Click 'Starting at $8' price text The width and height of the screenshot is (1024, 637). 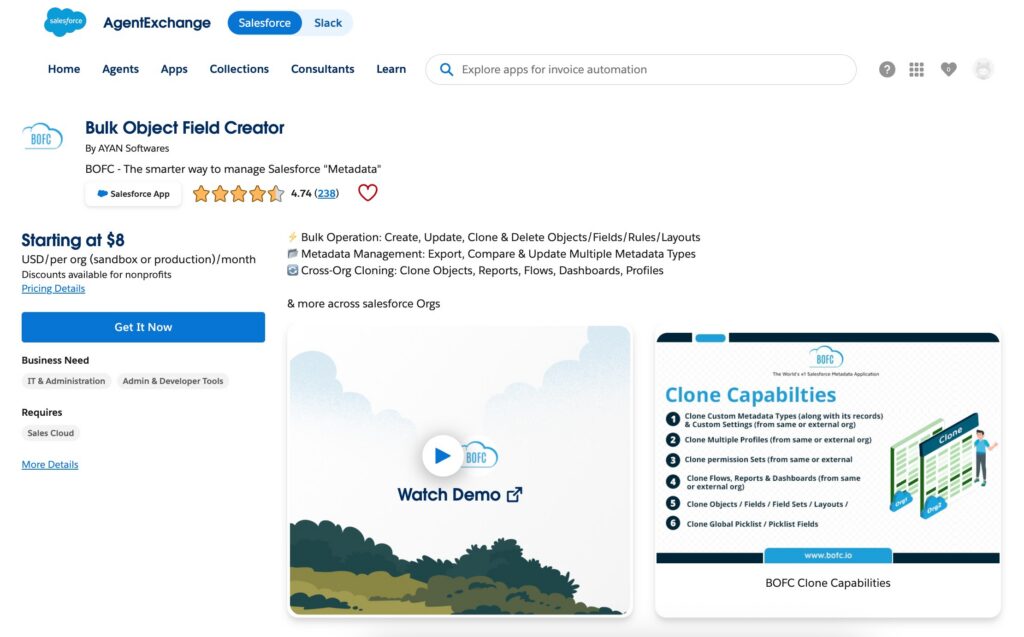tap(72, 240)
